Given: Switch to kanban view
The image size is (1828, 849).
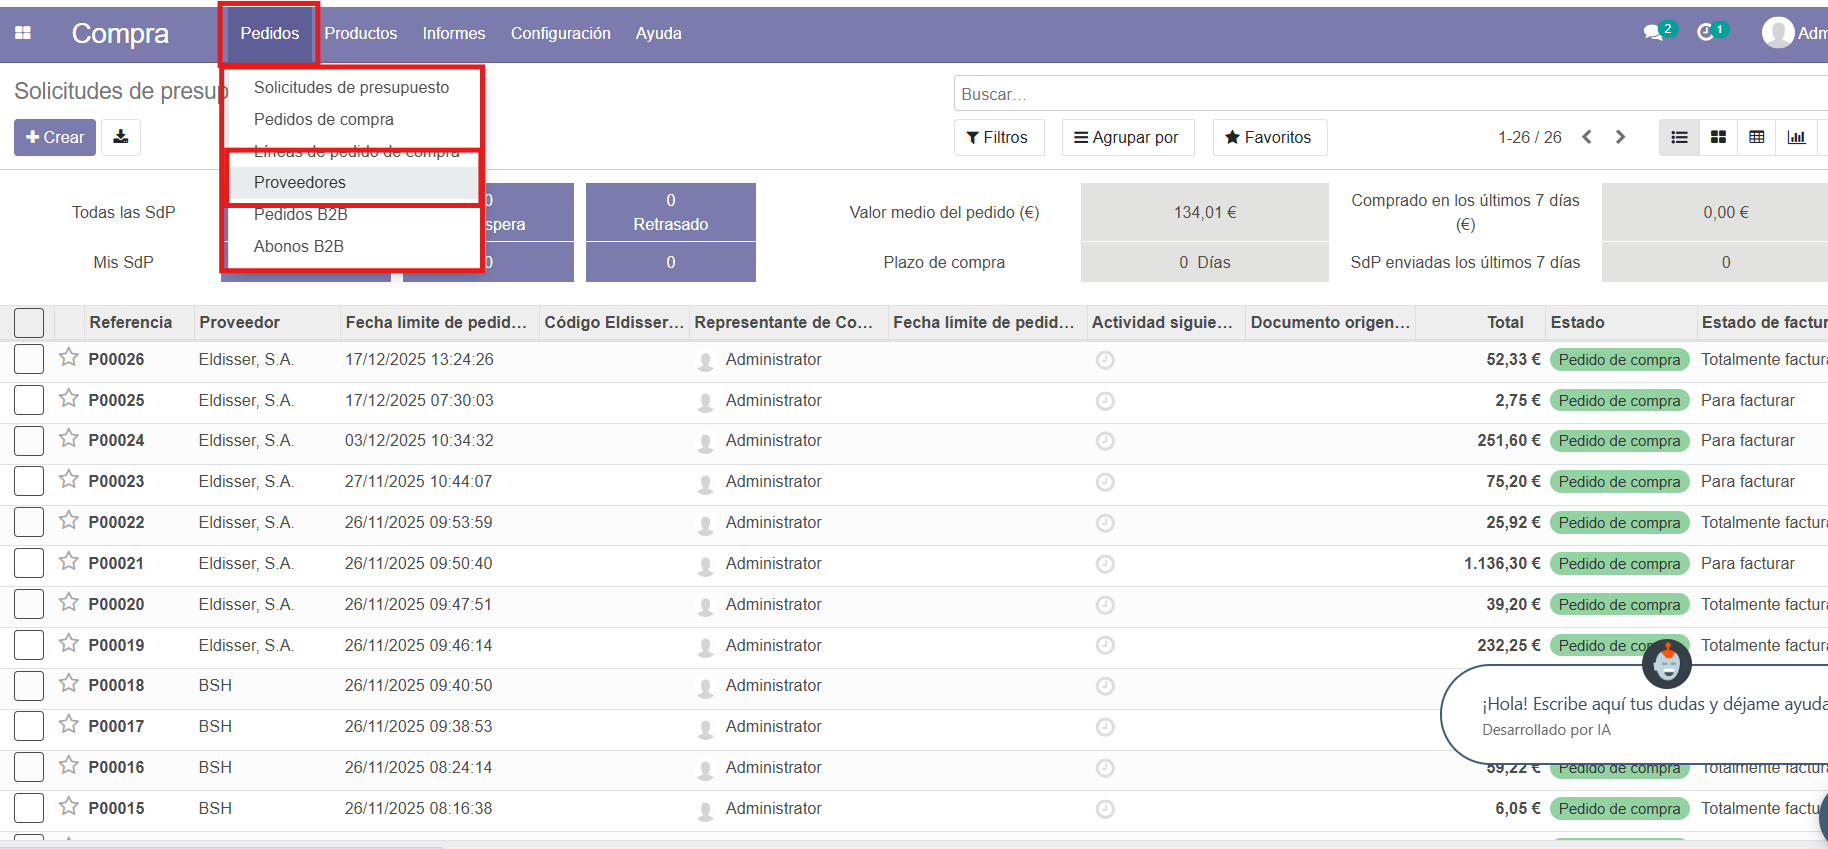Looking at the screenshot, I should coord(1718,137).
